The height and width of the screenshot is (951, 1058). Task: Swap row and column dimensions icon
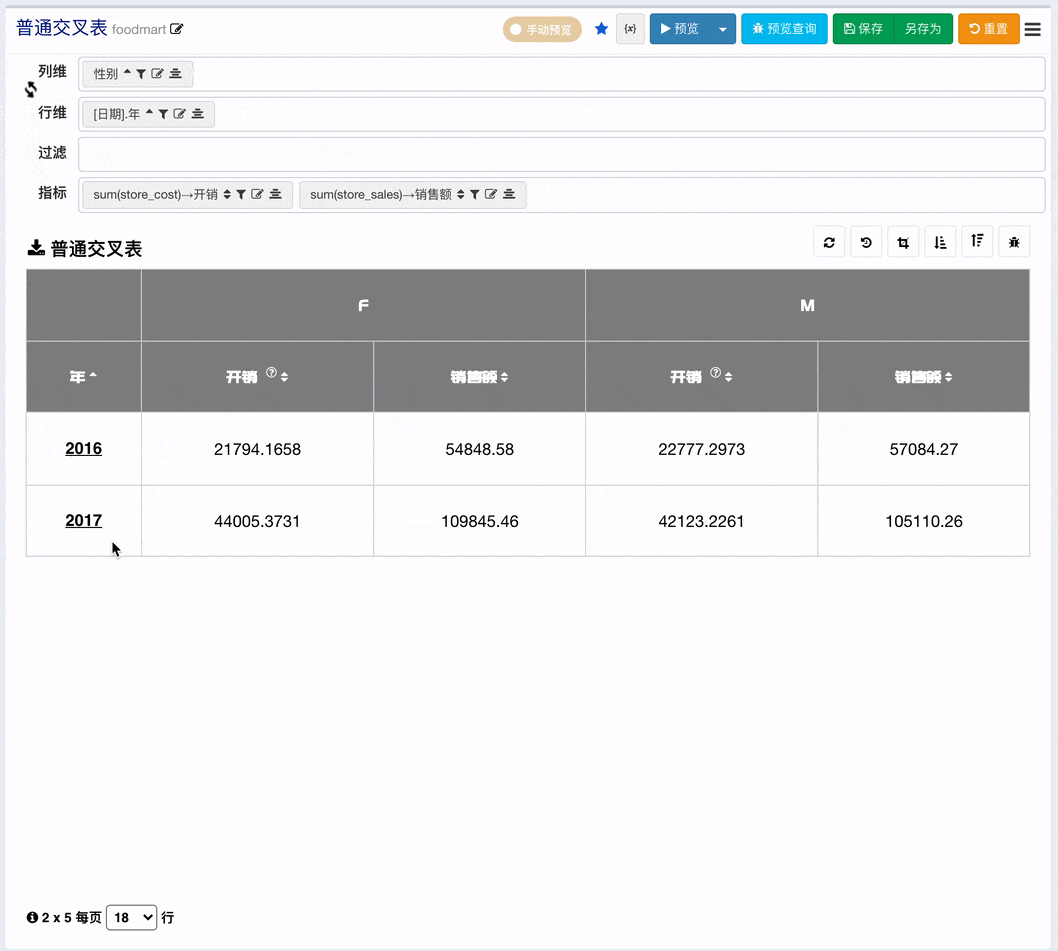click(x=30, y=90)
